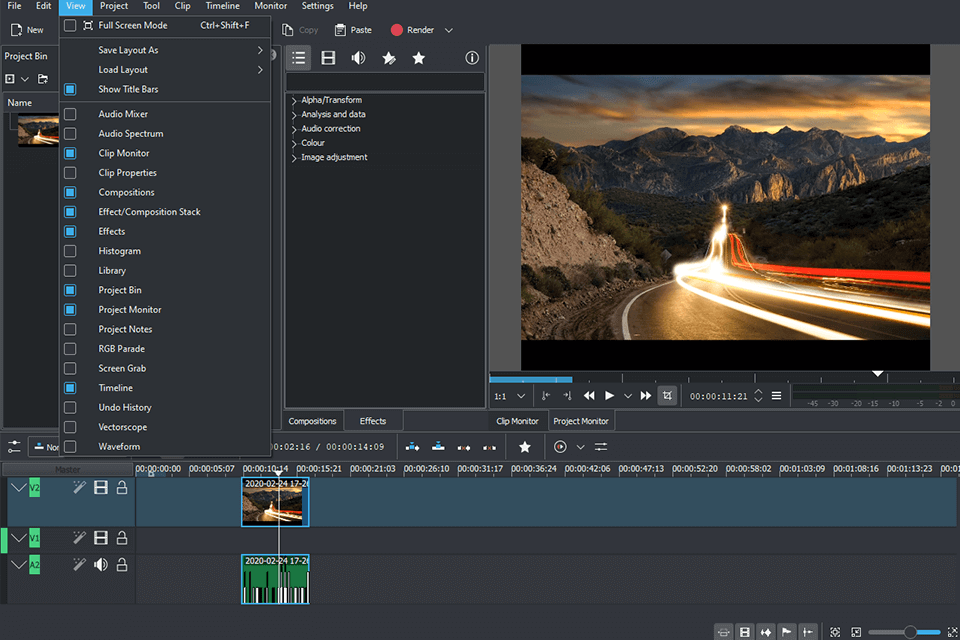Image resolution: width=960 pixels, height=640 pixels.
Task: Click the Paste button
Action: coord(353,31)
